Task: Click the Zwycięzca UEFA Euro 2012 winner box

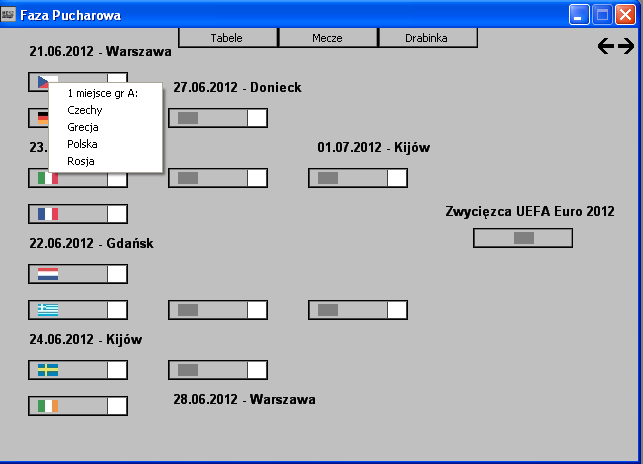Action: point(522,238)
